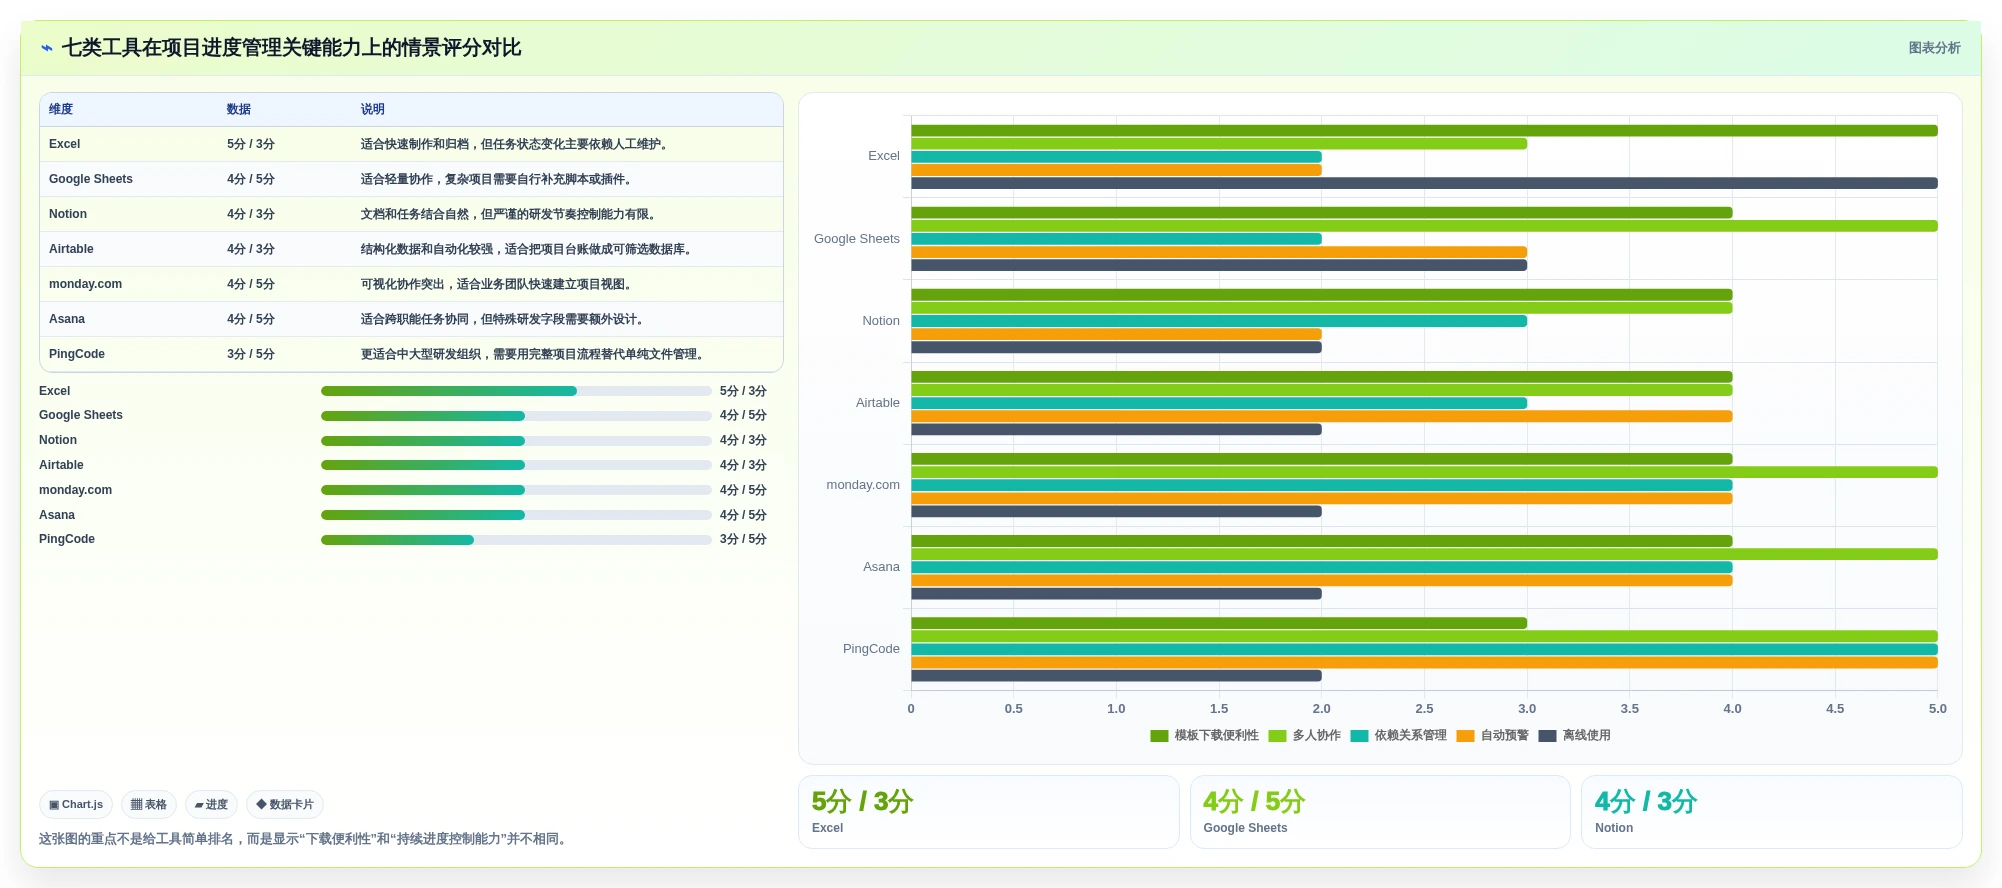This screenshot has width=2002, height=888.
Task: Click the monday.com y-axis label in chart
Action: pos(863,485)
